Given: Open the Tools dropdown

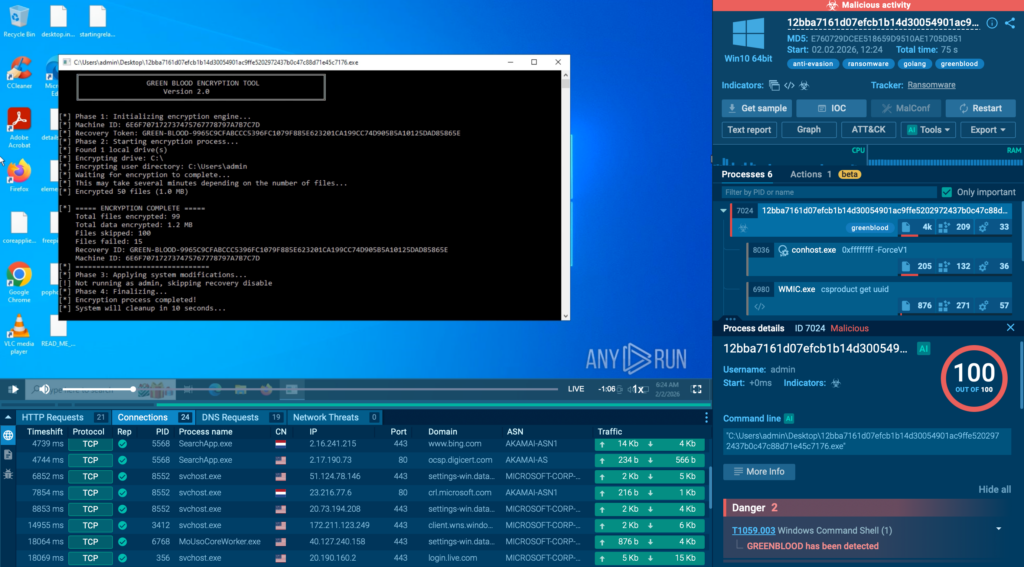Looking at the screenshot, I should pyautogui.click(x=928, y=130).
